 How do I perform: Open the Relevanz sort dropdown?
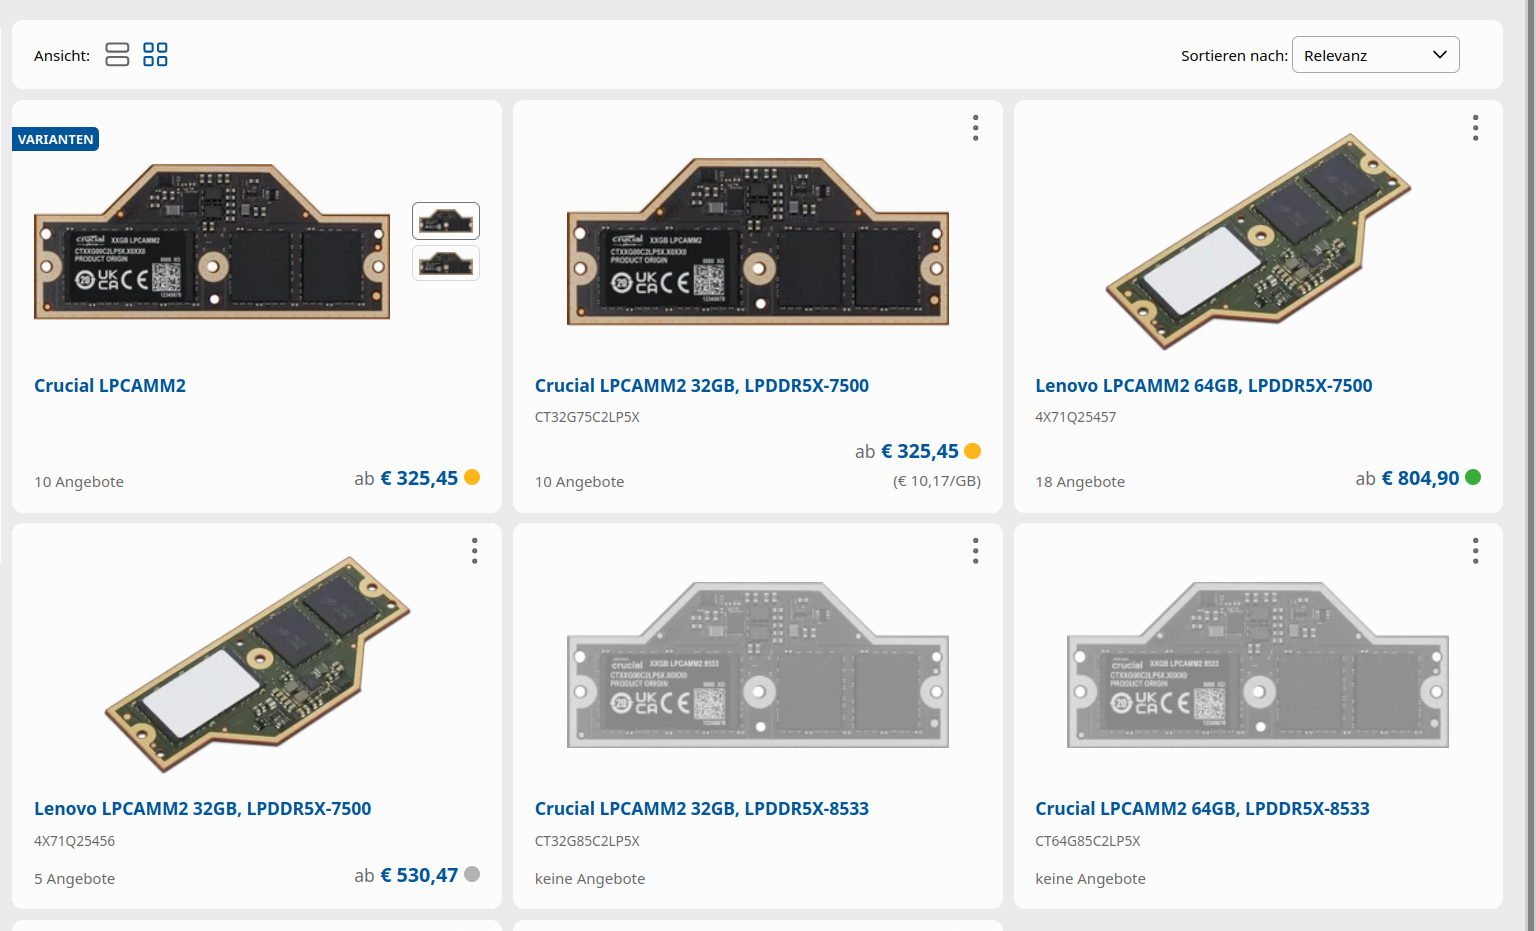[x=1375, y=55]
